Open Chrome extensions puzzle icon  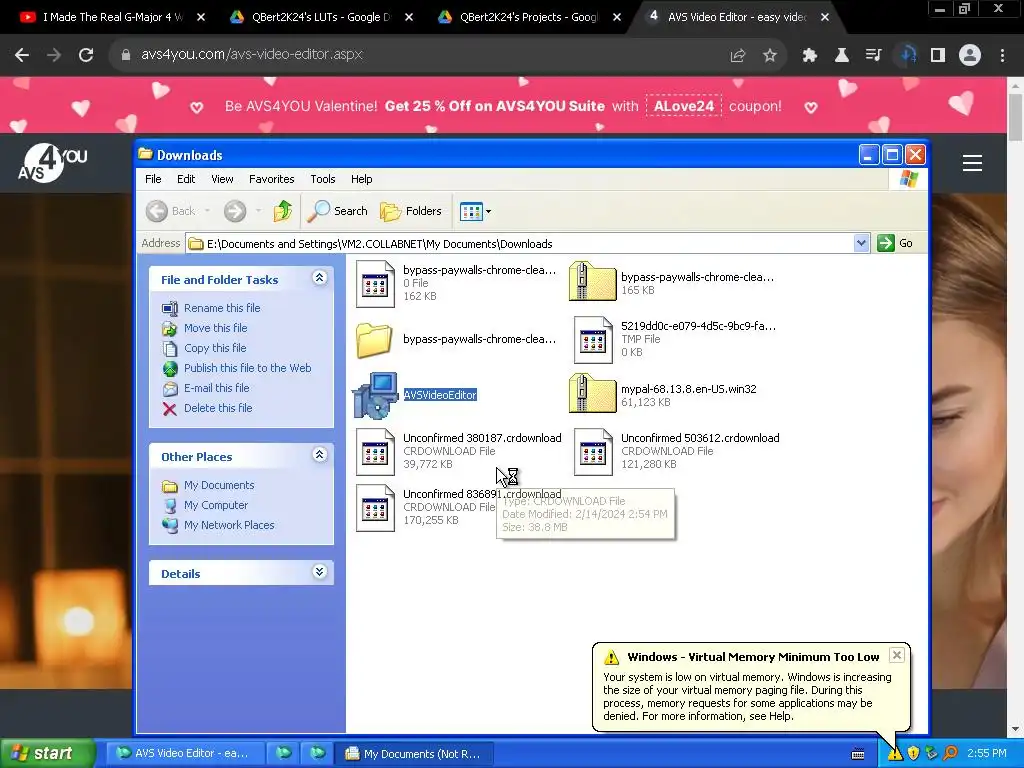pos(810,55)
